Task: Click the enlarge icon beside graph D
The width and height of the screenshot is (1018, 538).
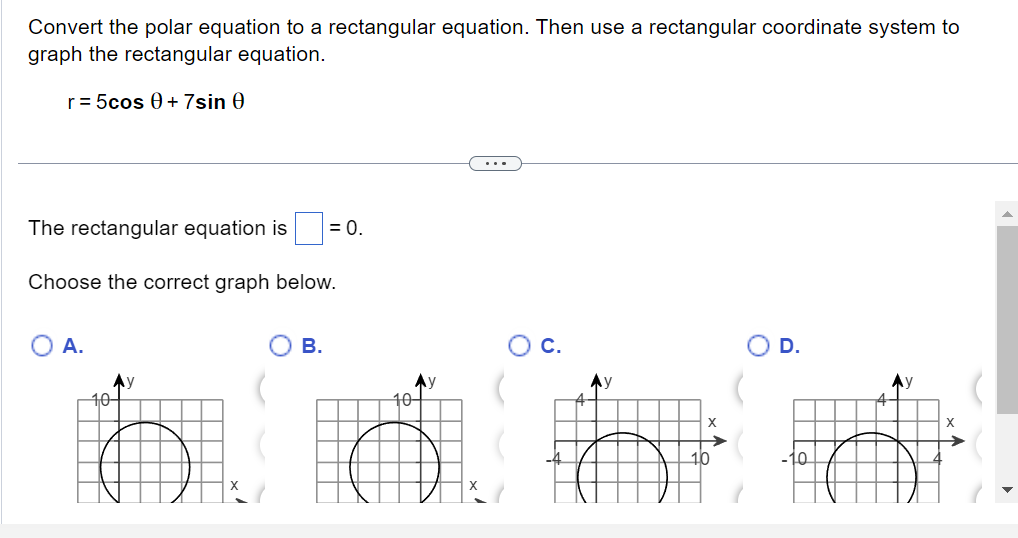Action: [978, 388]
